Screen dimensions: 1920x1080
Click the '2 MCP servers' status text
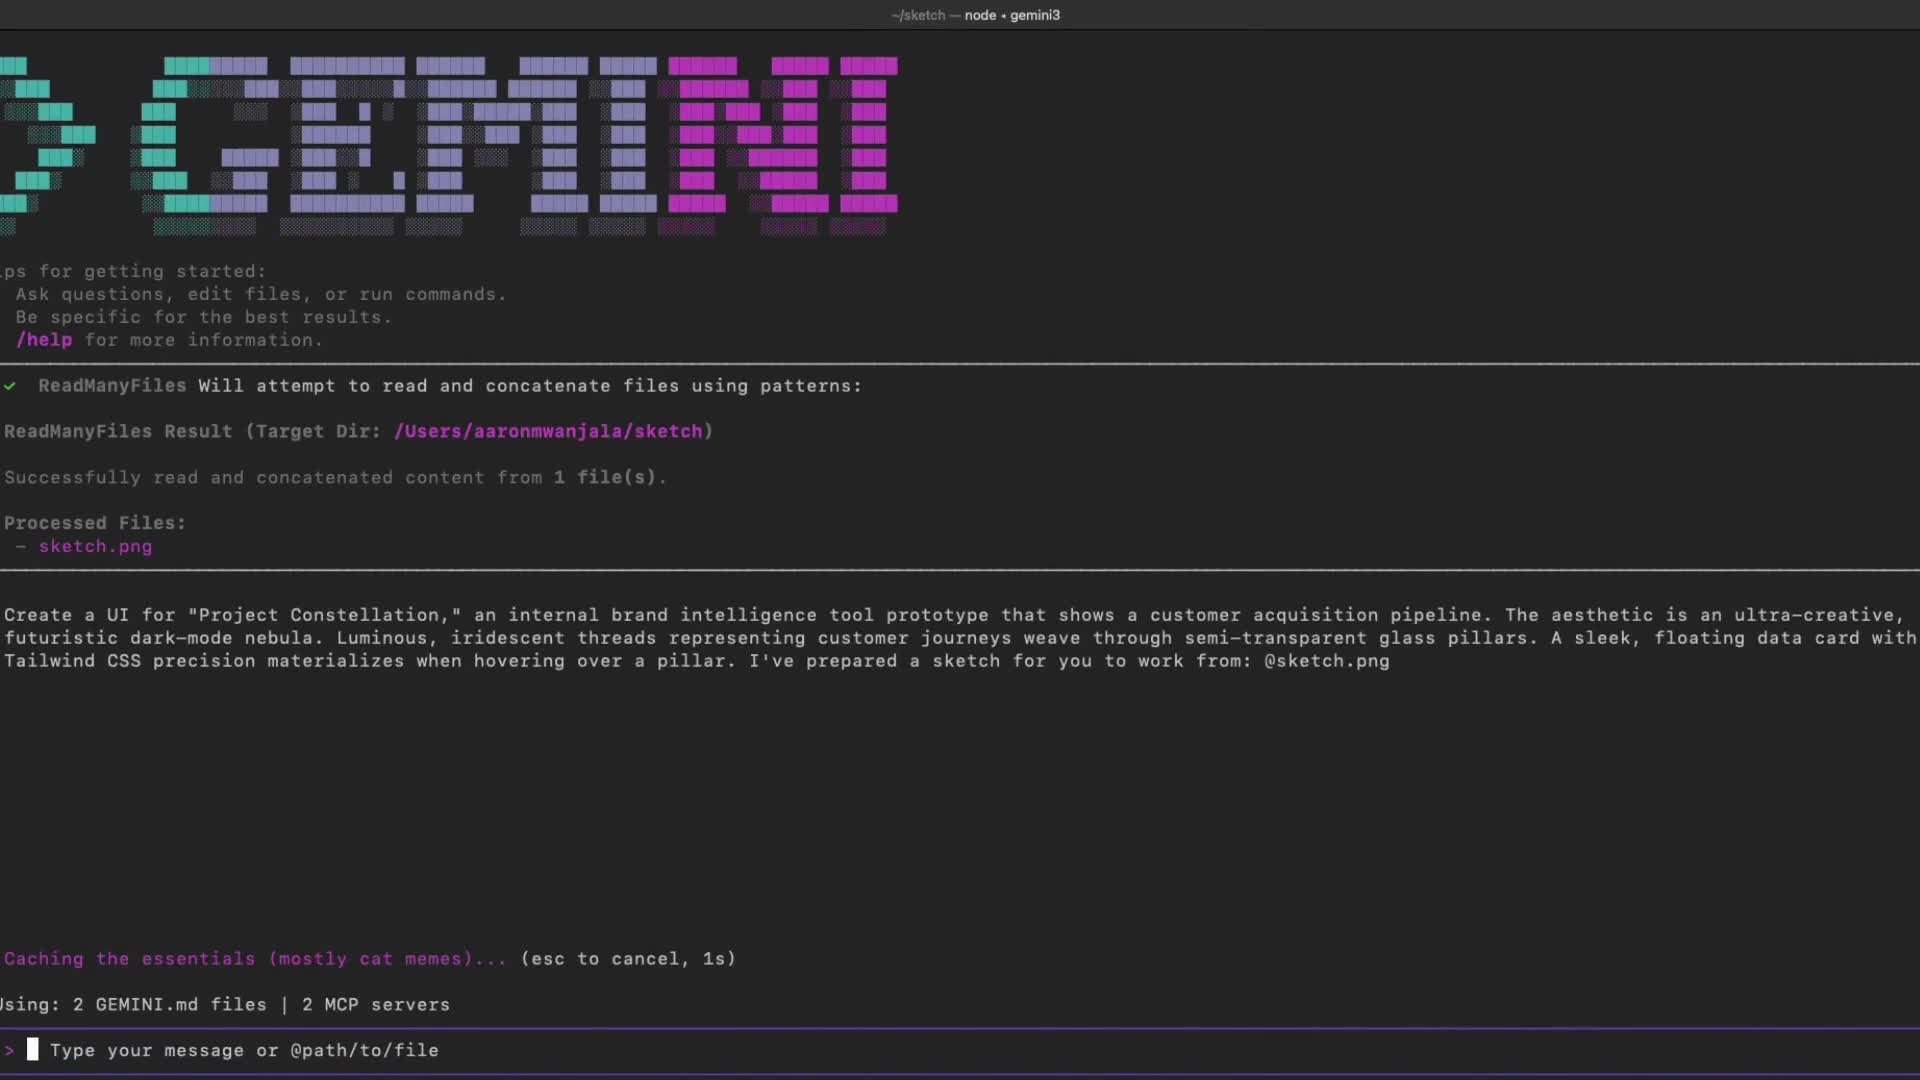[376, 1004]
